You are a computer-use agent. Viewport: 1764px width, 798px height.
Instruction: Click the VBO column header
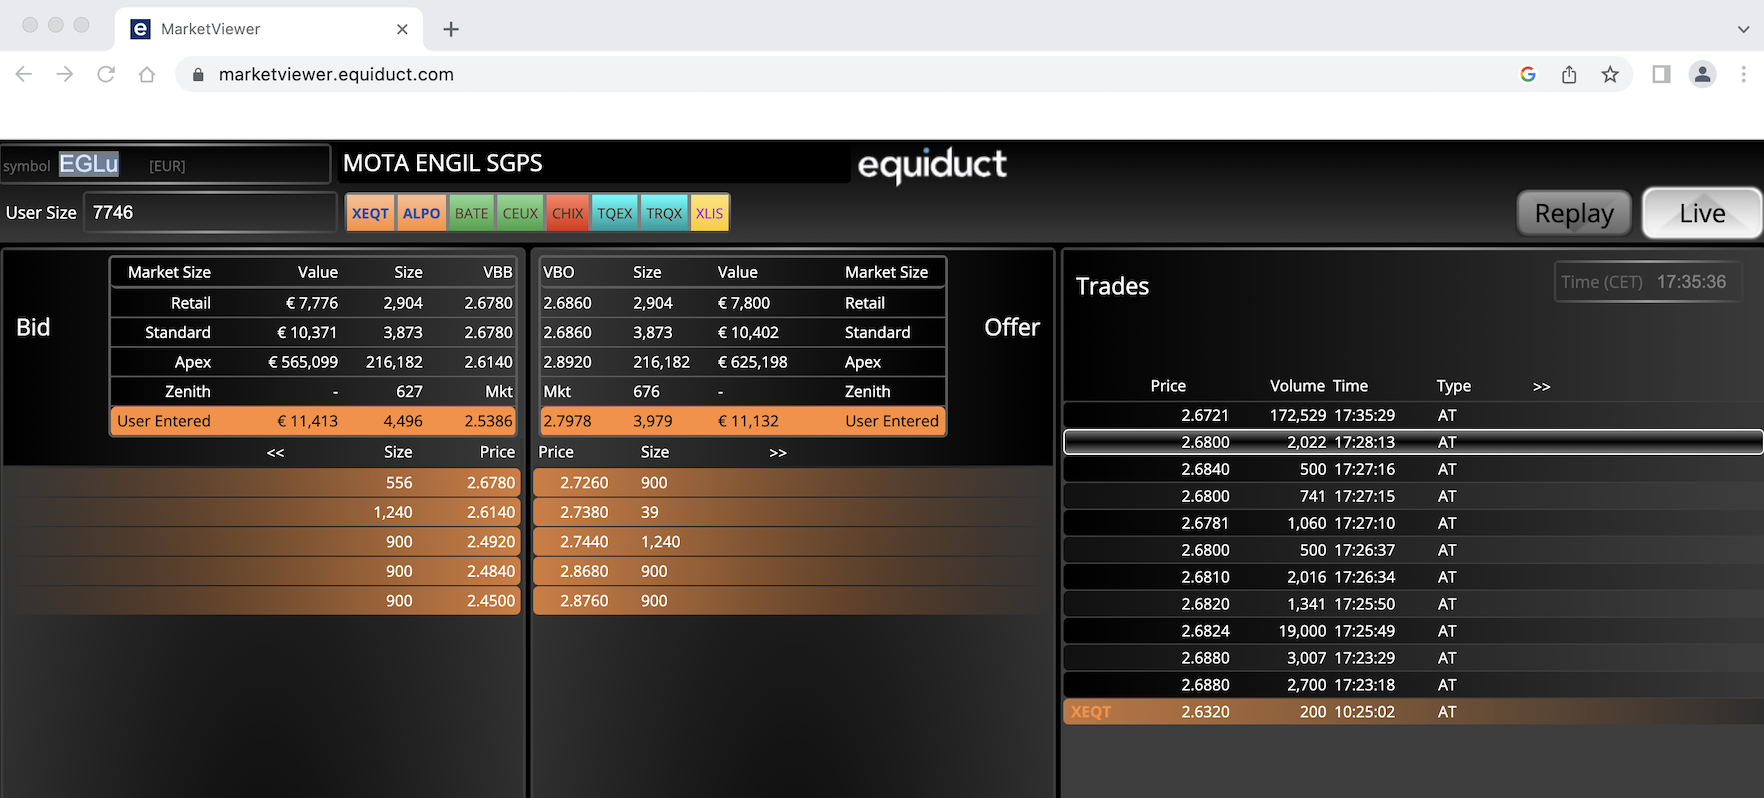pos(558,272)
